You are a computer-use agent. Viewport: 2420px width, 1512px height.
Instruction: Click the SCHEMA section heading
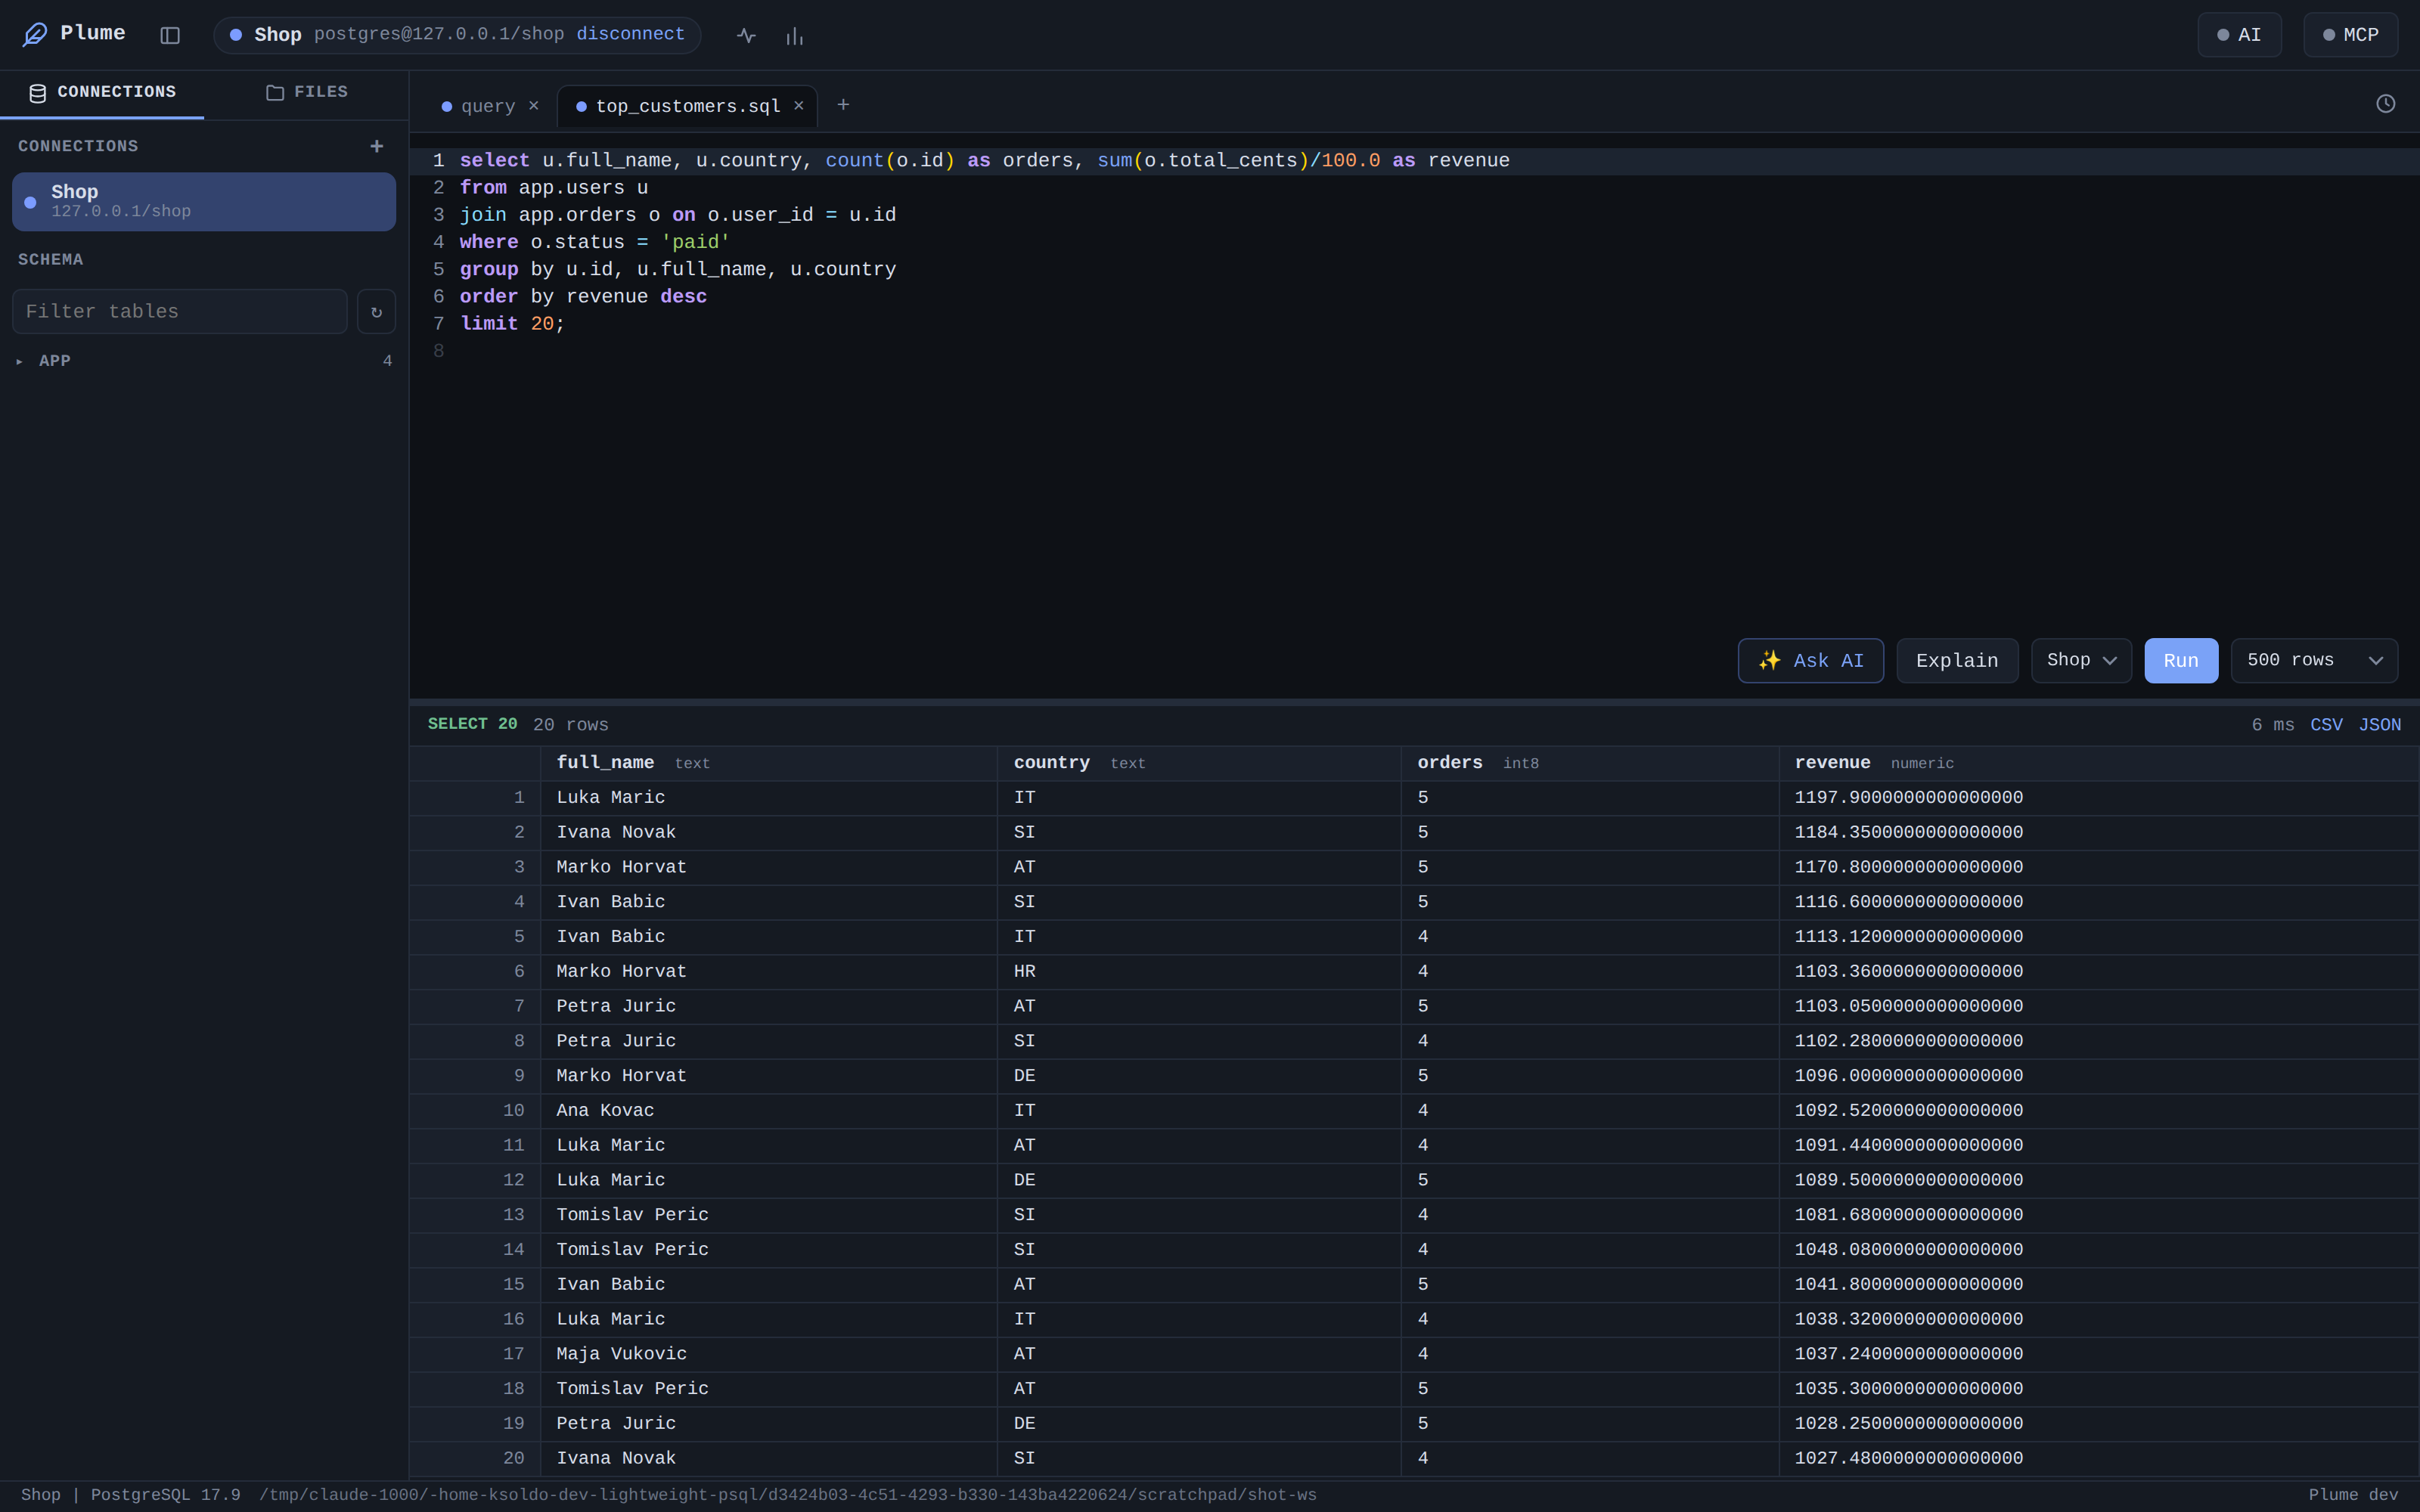pos(50,260)
